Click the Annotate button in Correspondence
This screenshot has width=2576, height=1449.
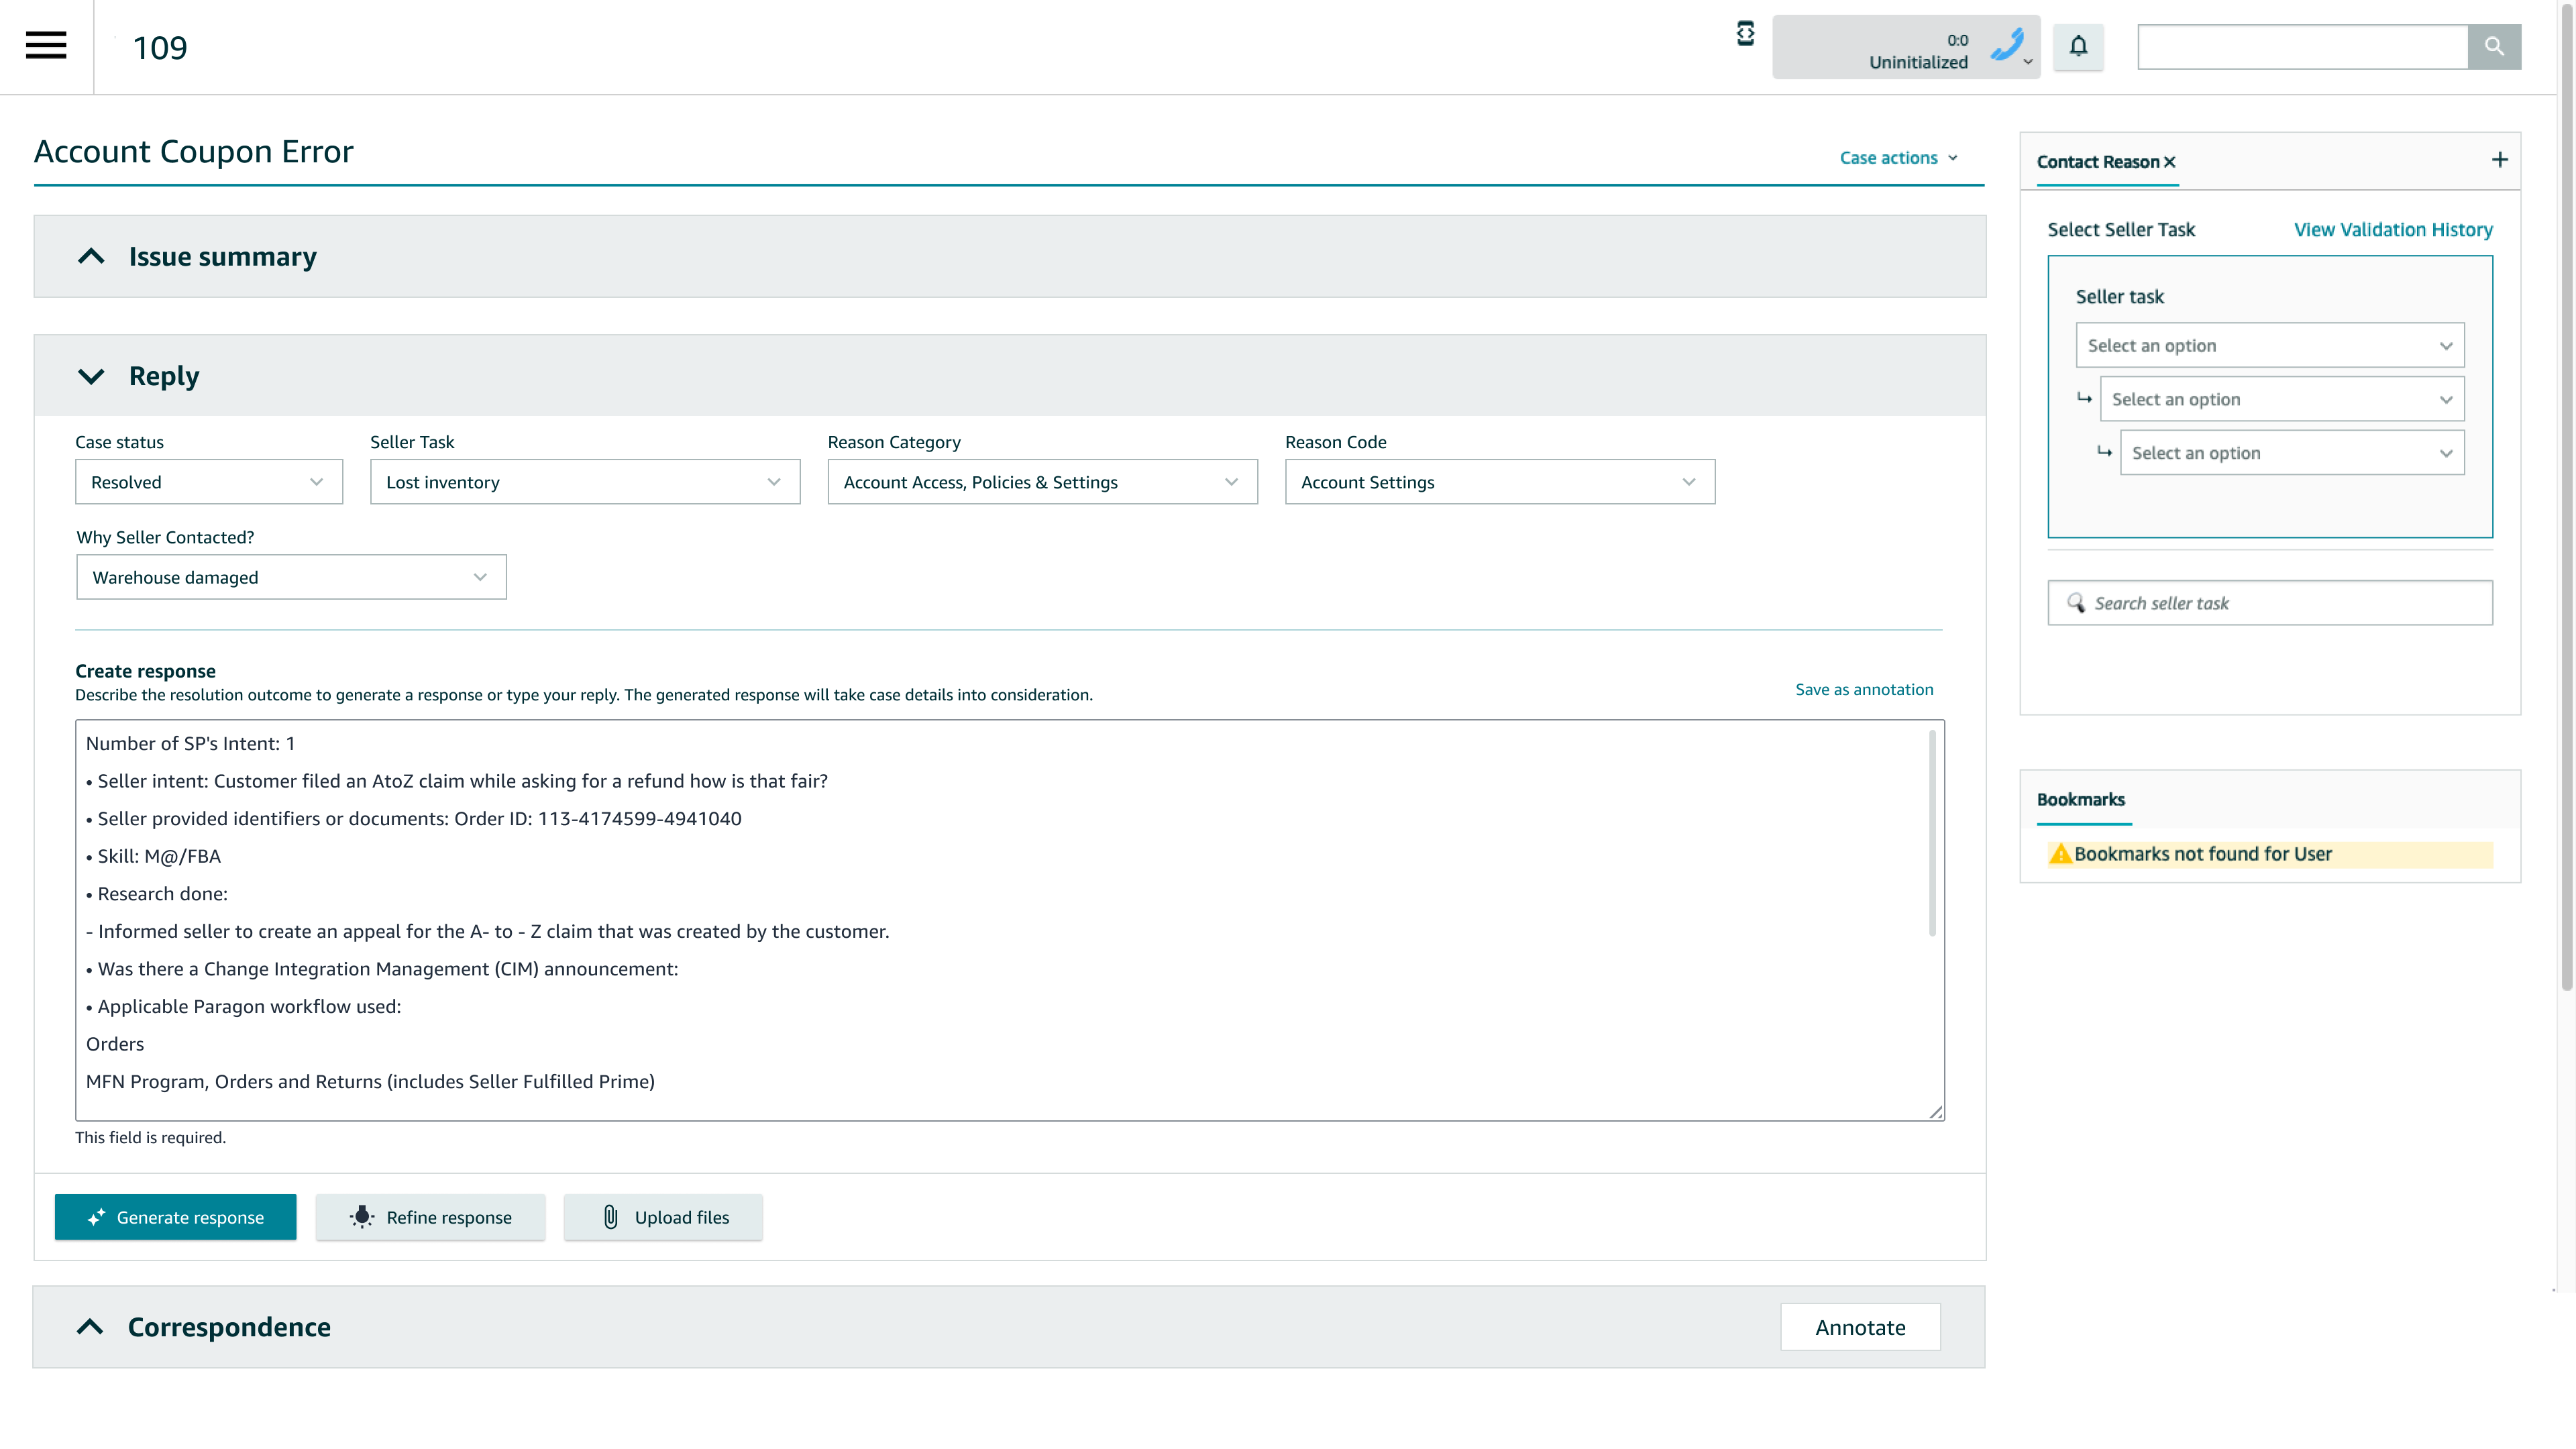point(1860,1327)
